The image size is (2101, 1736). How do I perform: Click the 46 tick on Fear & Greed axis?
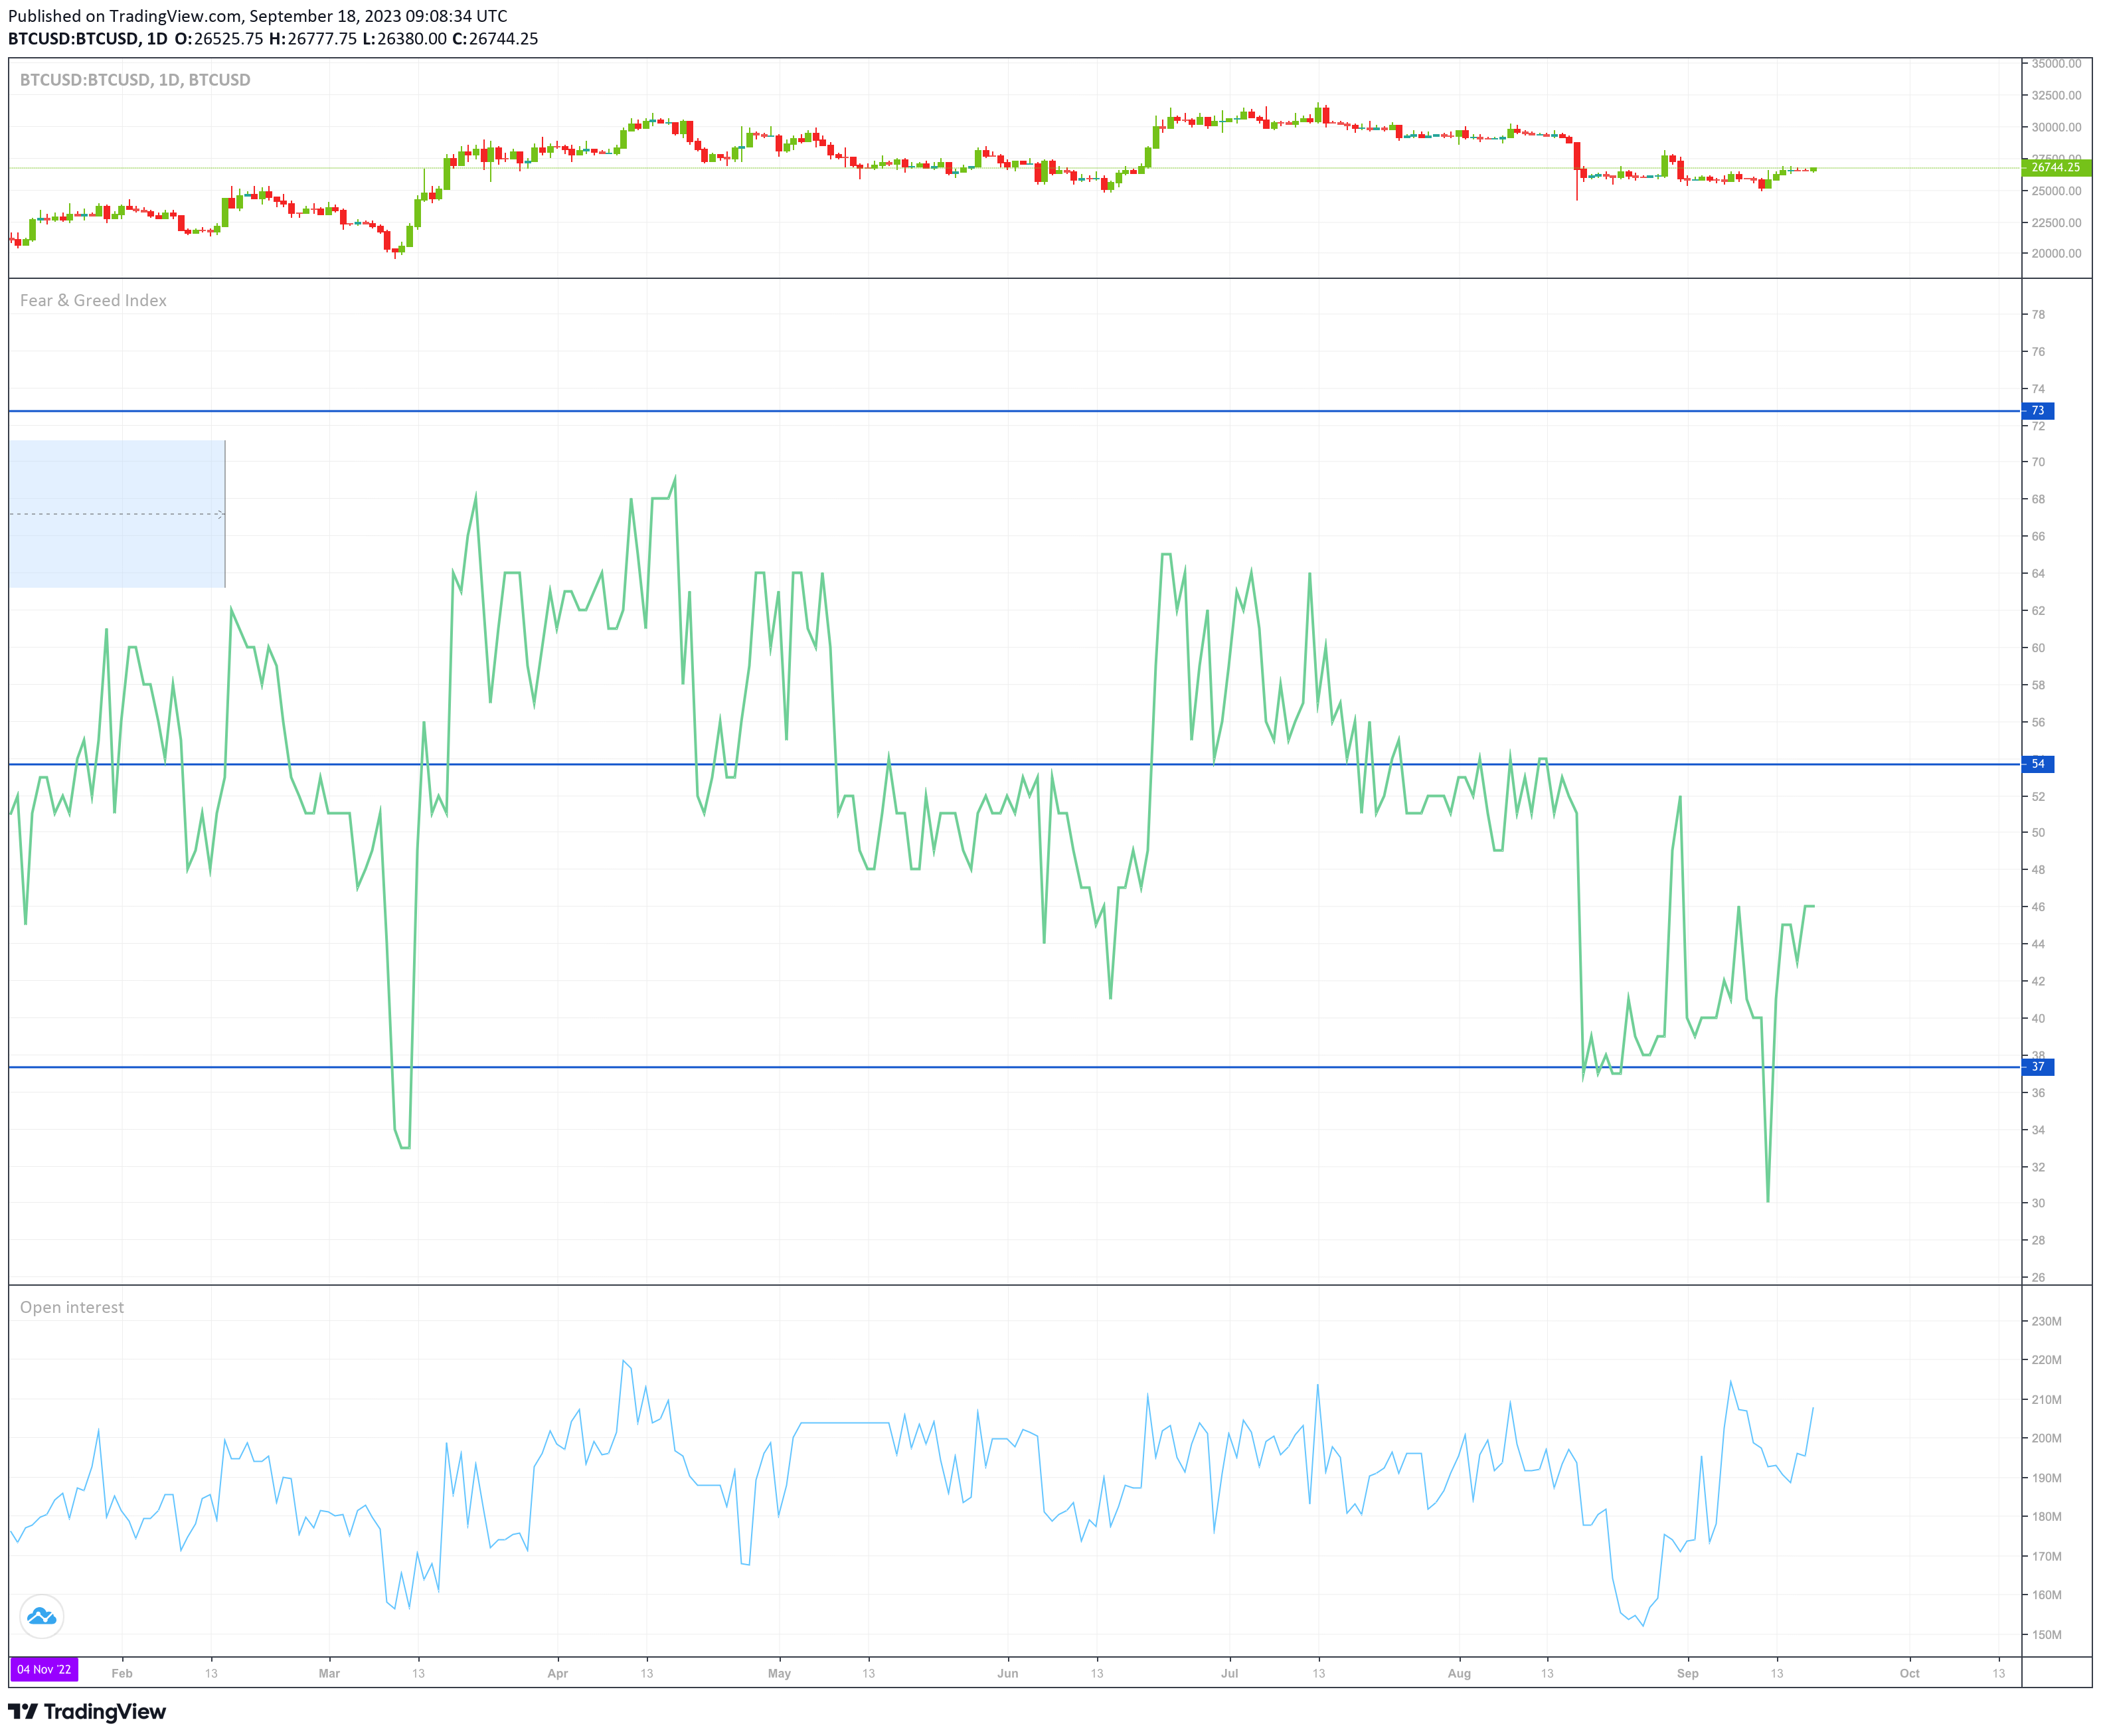pyautogui.click(x=2038, y=907)
